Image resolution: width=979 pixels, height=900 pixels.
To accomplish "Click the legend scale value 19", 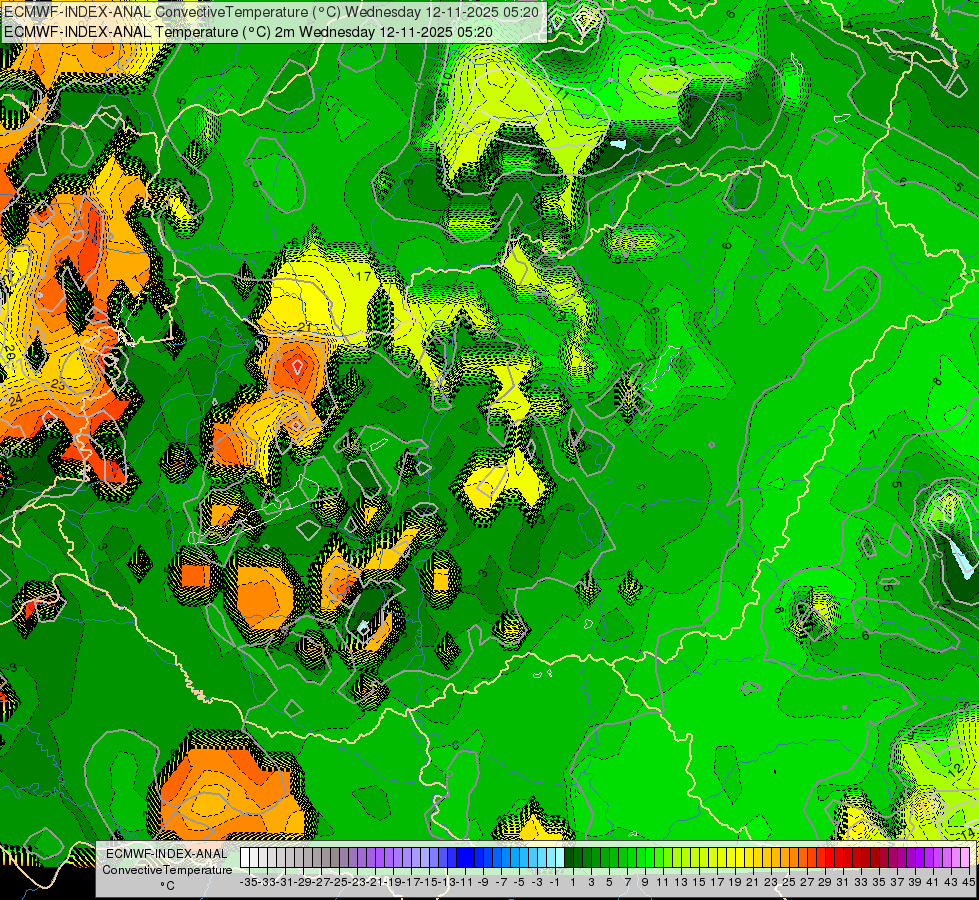I will point(735,882).
